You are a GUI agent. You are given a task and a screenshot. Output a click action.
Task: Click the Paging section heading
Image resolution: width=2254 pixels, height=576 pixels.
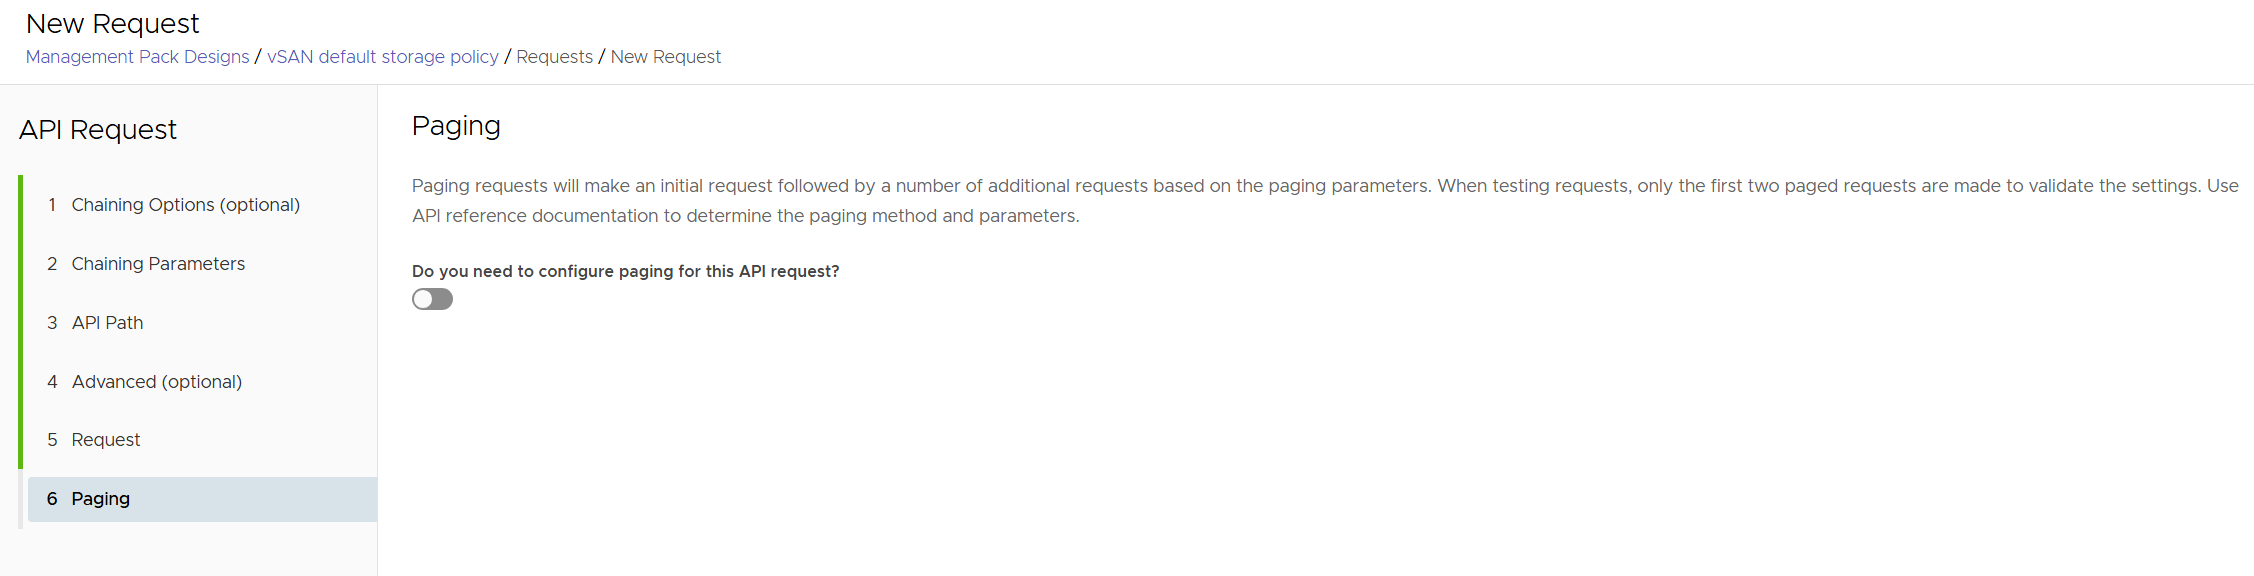tap(456, 126)
